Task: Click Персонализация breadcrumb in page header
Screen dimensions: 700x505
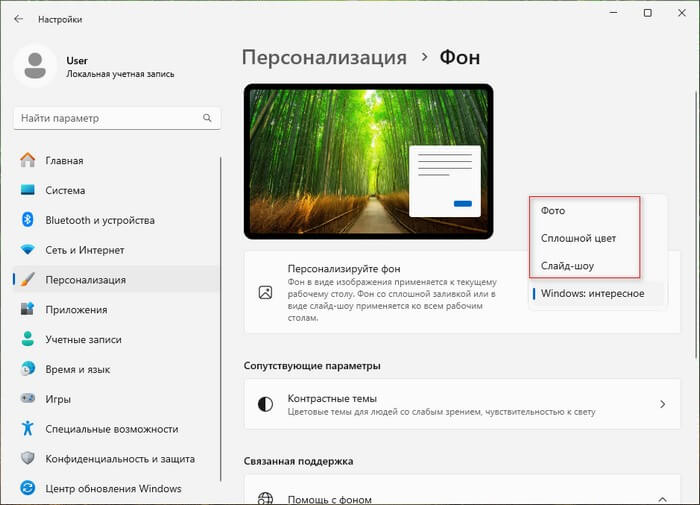Action: point(325,57)
